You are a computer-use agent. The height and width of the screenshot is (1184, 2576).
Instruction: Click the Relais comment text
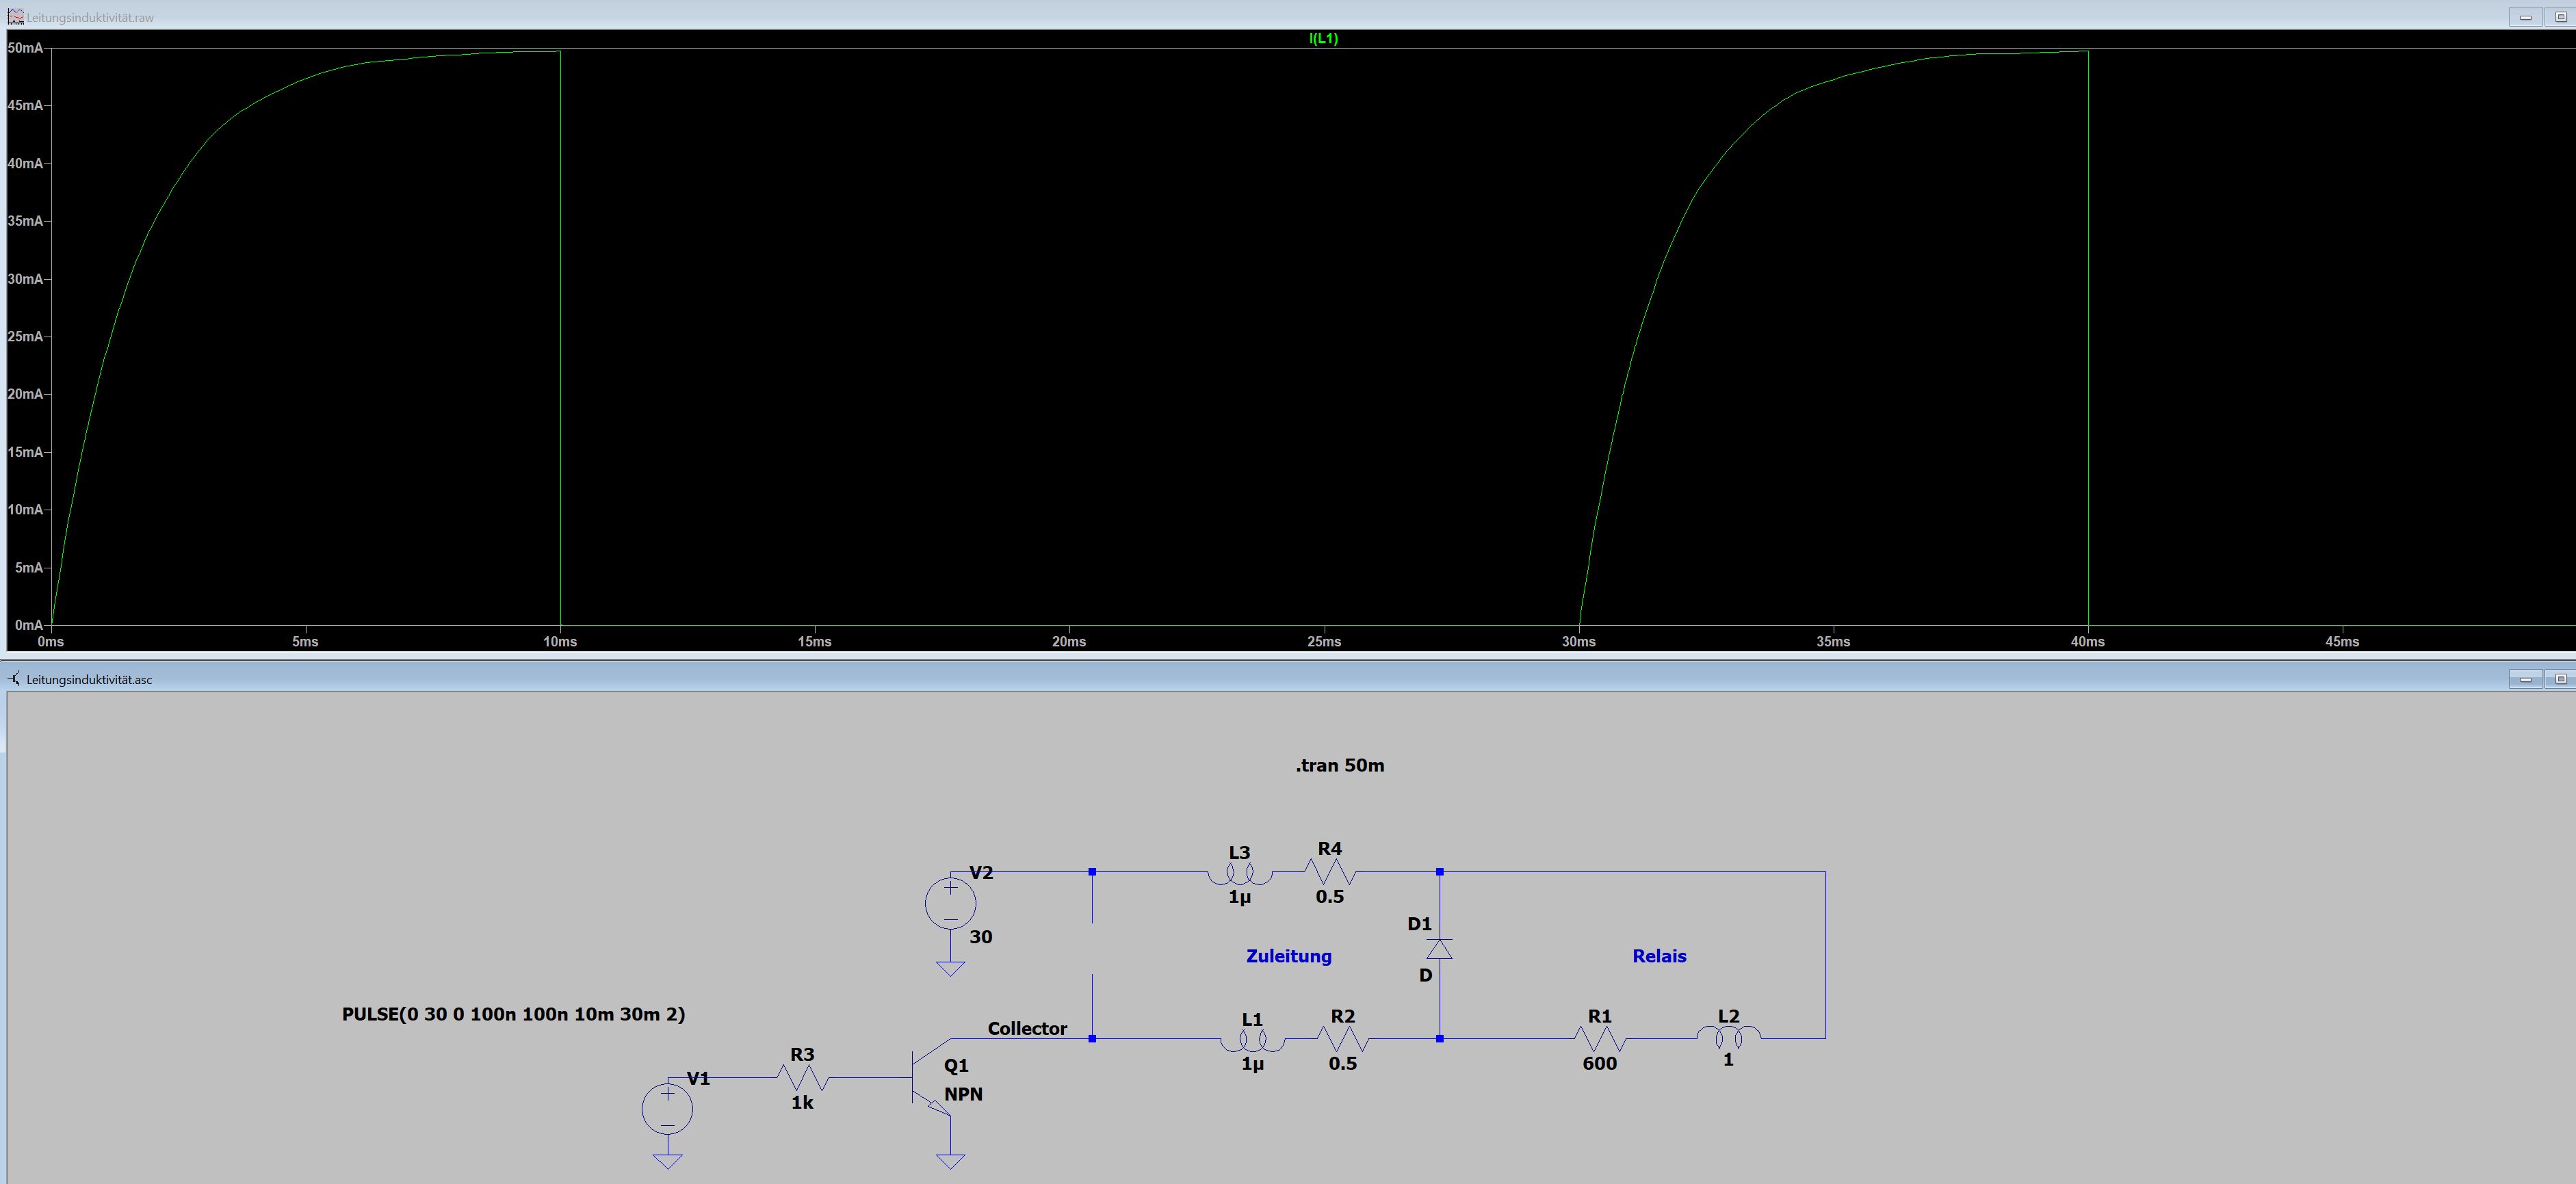[x=1659, y=956]
